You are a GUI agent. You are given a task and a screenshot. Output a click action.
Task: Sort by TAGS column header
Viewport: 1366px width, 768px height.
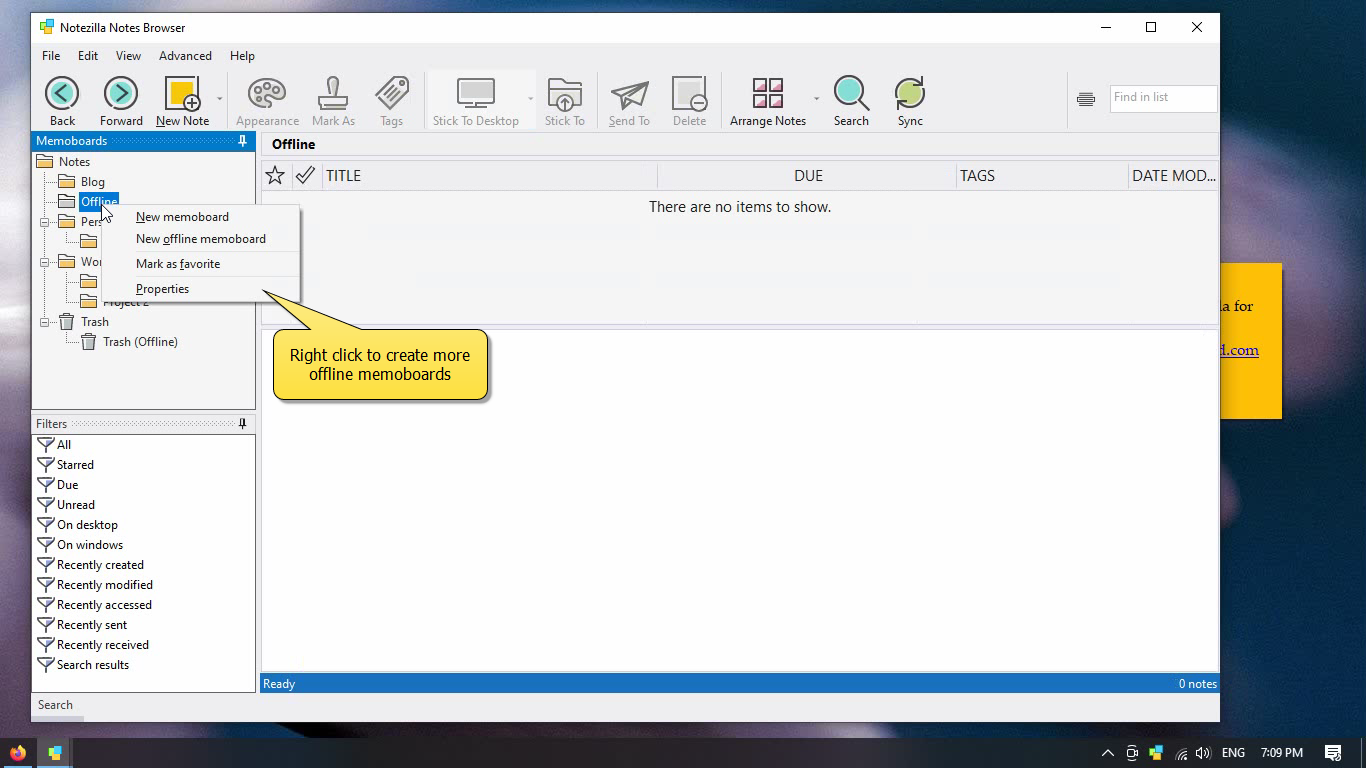coord(1042,175)
